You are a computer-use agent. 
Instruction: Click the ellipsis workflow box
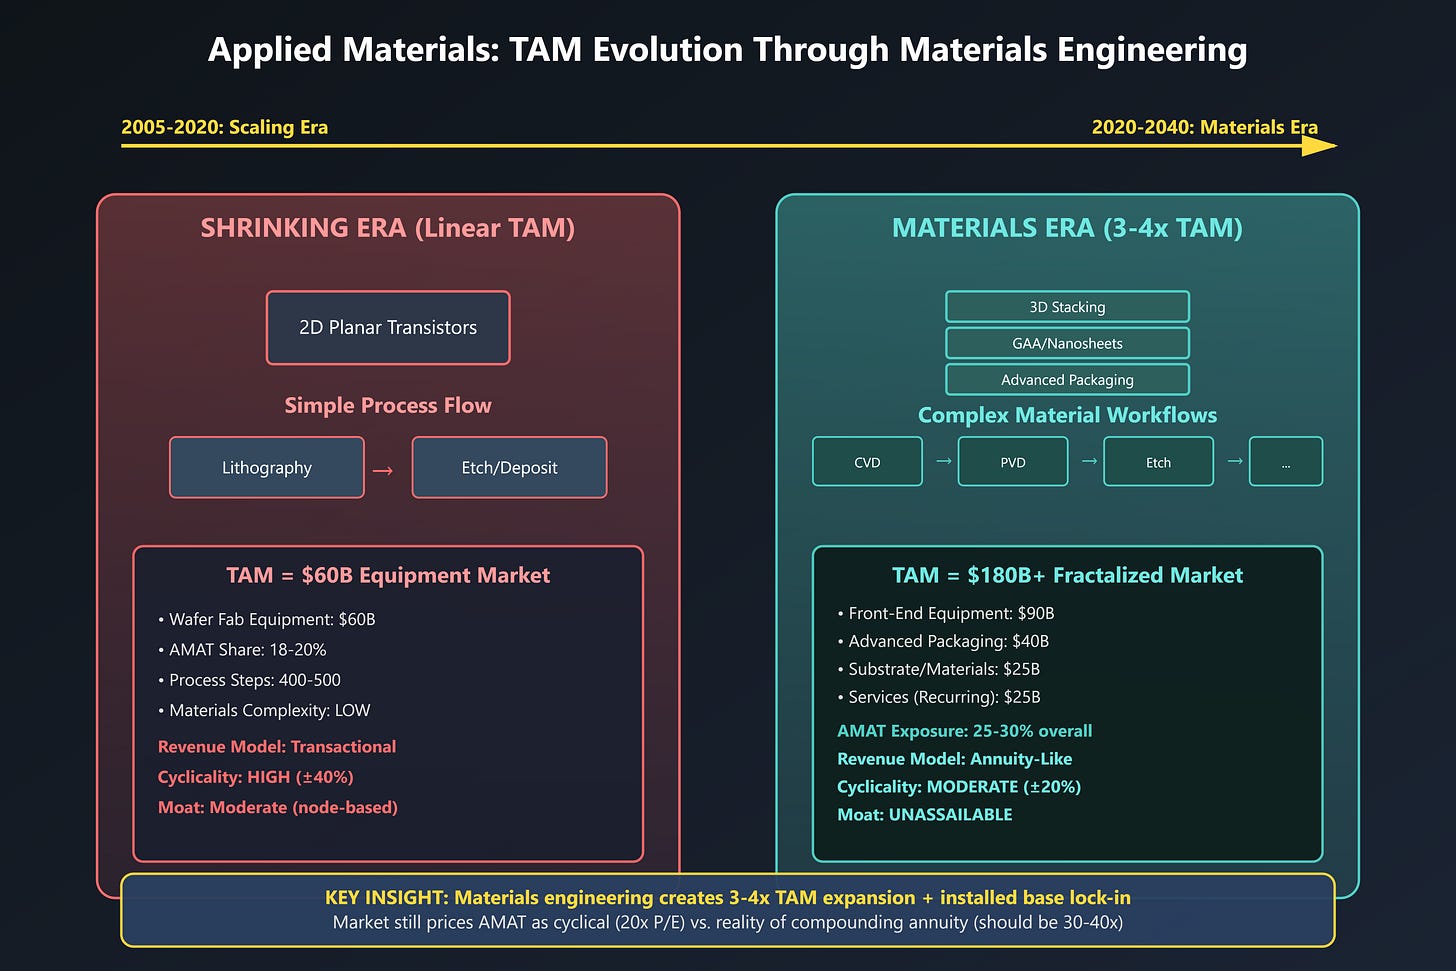click(1286, 462)
